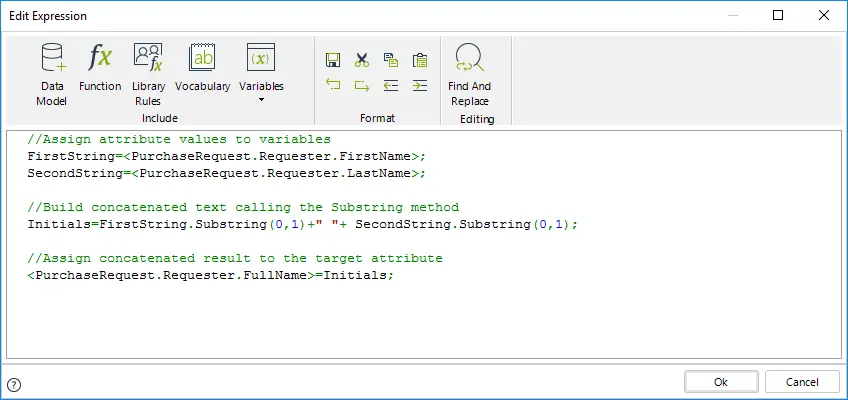This screenshot has height=400, width=848.
Task: Redo the last undone edit
Action: click(362, 85)
